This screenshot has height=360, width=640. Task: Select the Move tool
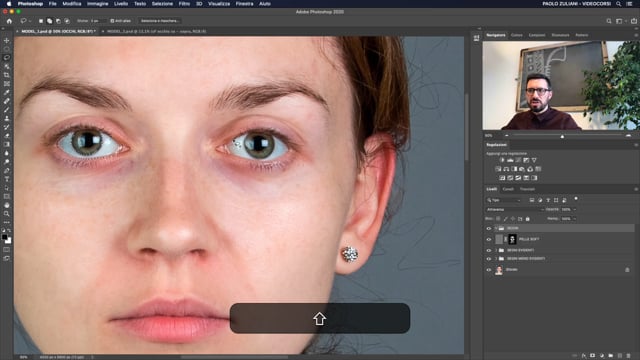tap(7, 40)
